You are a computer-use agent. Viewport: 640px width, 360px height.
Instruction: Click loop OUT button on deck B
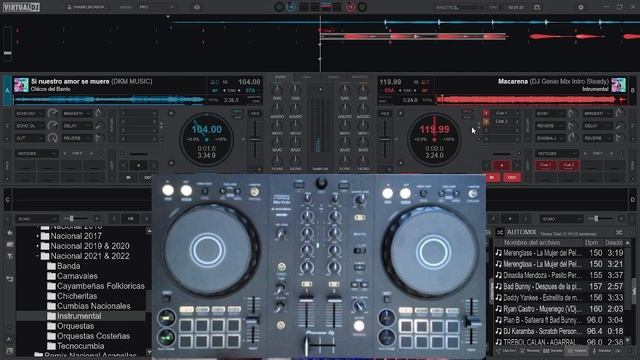point(512,178)
